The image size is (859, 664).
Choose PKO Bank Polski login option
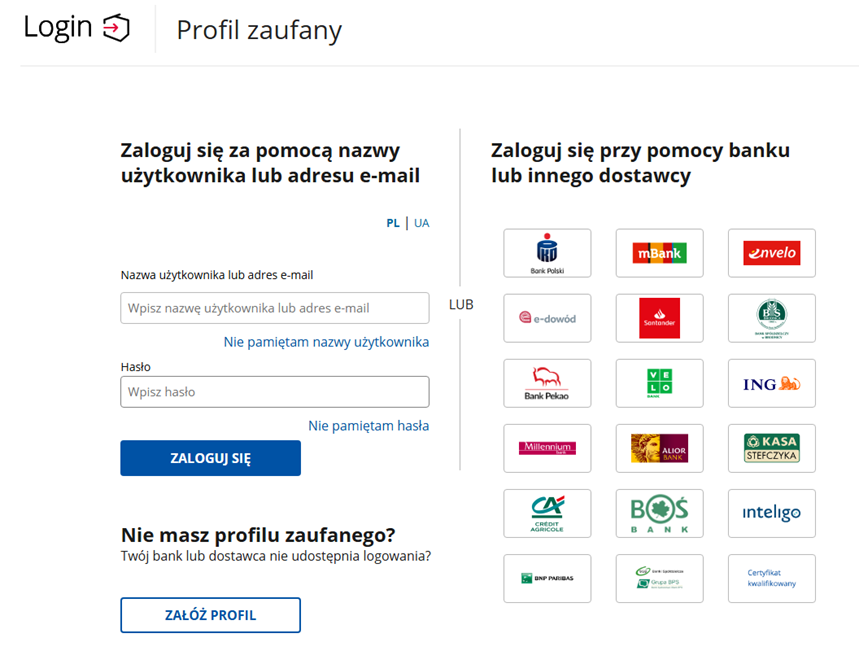pyautogui.click(x=547, y=254)
